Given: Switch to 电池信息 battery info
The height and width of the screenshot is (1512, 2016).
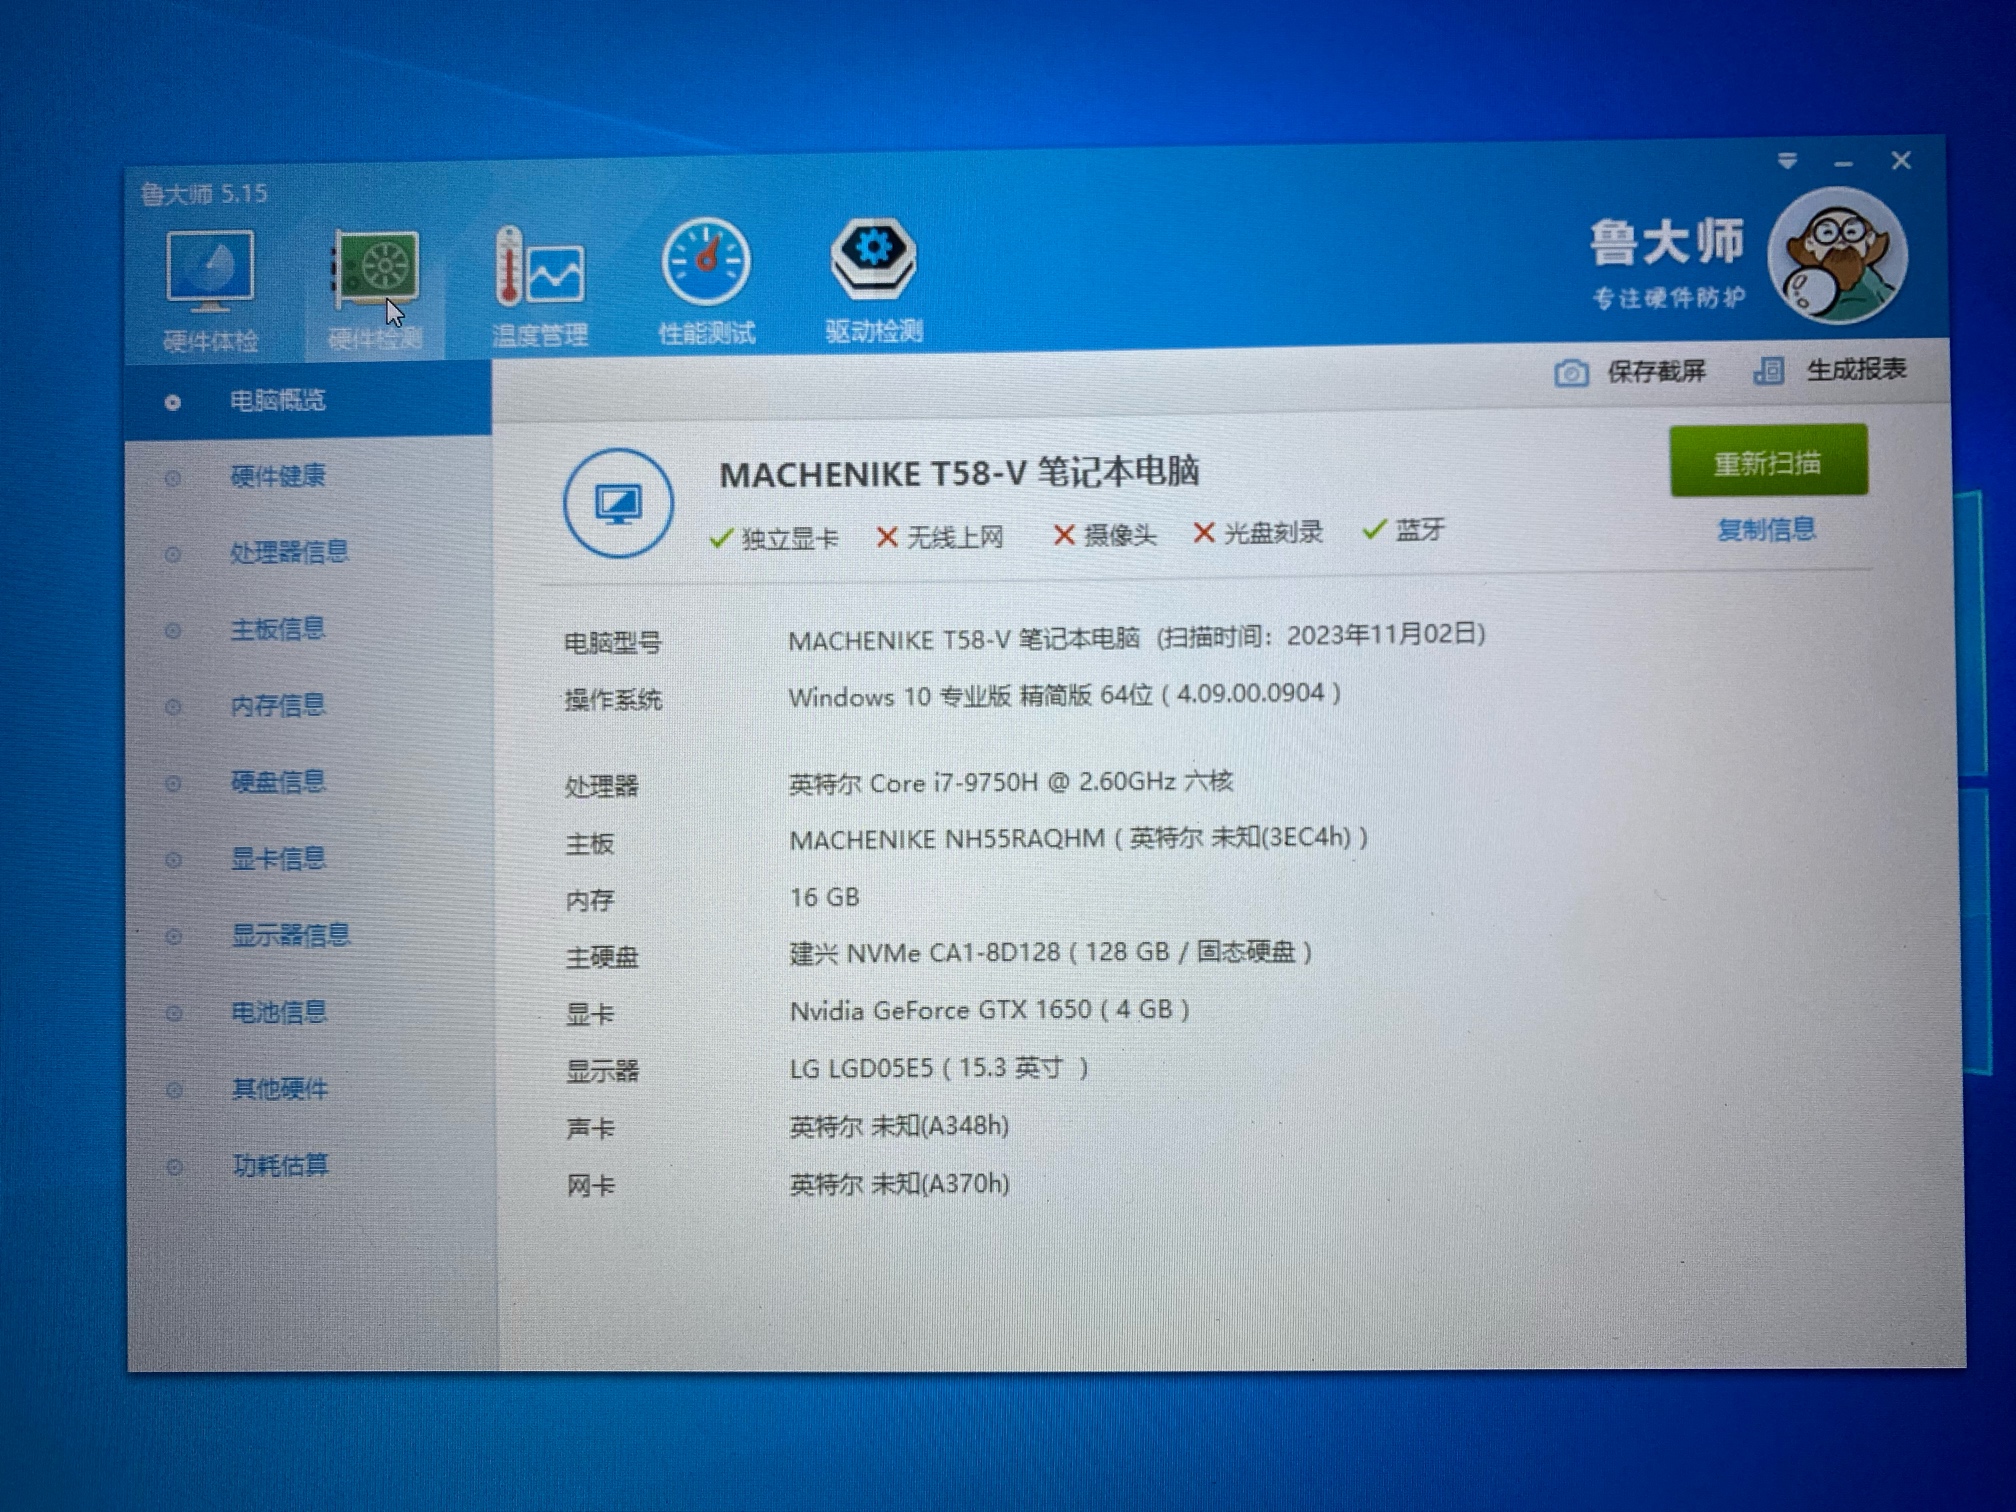Looking at the screenshot, I should (x=279, y=1012).
